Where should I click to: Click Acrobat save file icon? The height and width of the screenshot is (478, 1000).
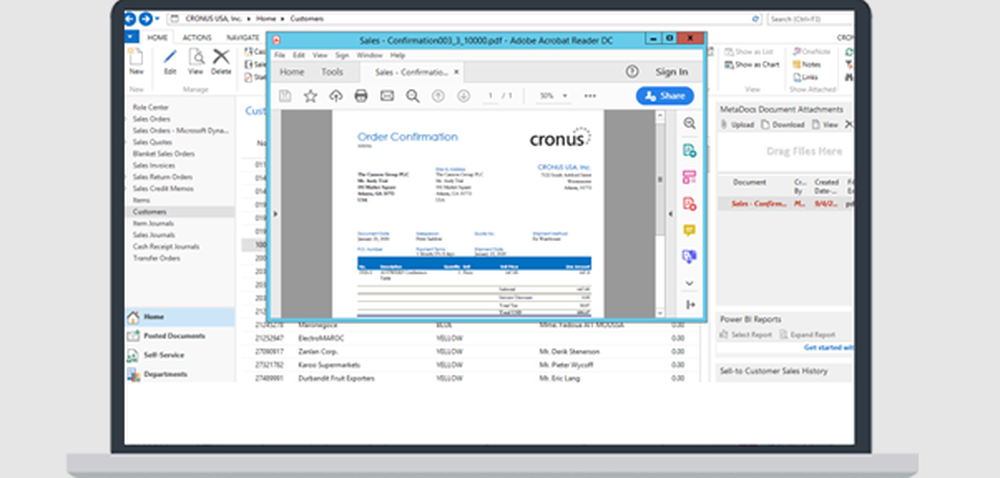[285, 96]
